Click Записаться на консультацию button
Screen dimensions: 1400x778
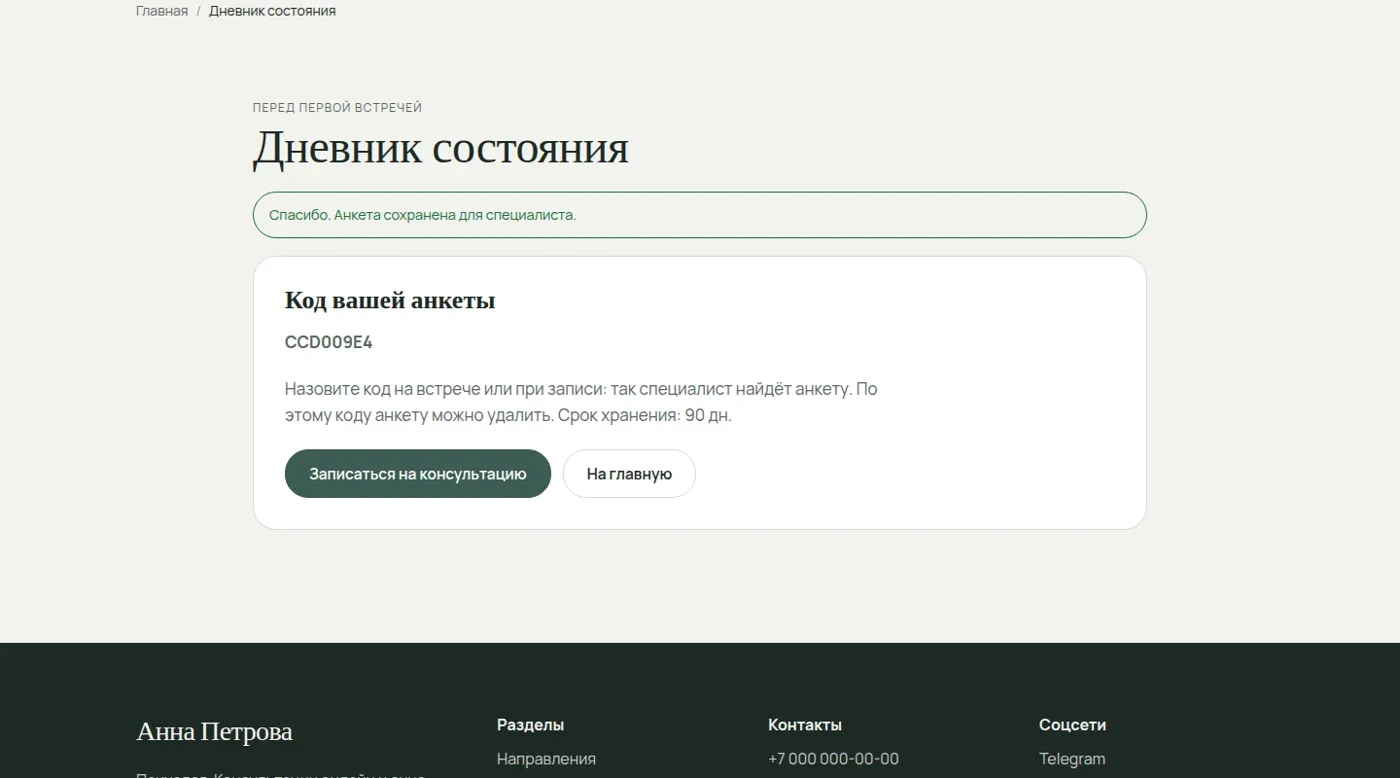click(418, 474)
